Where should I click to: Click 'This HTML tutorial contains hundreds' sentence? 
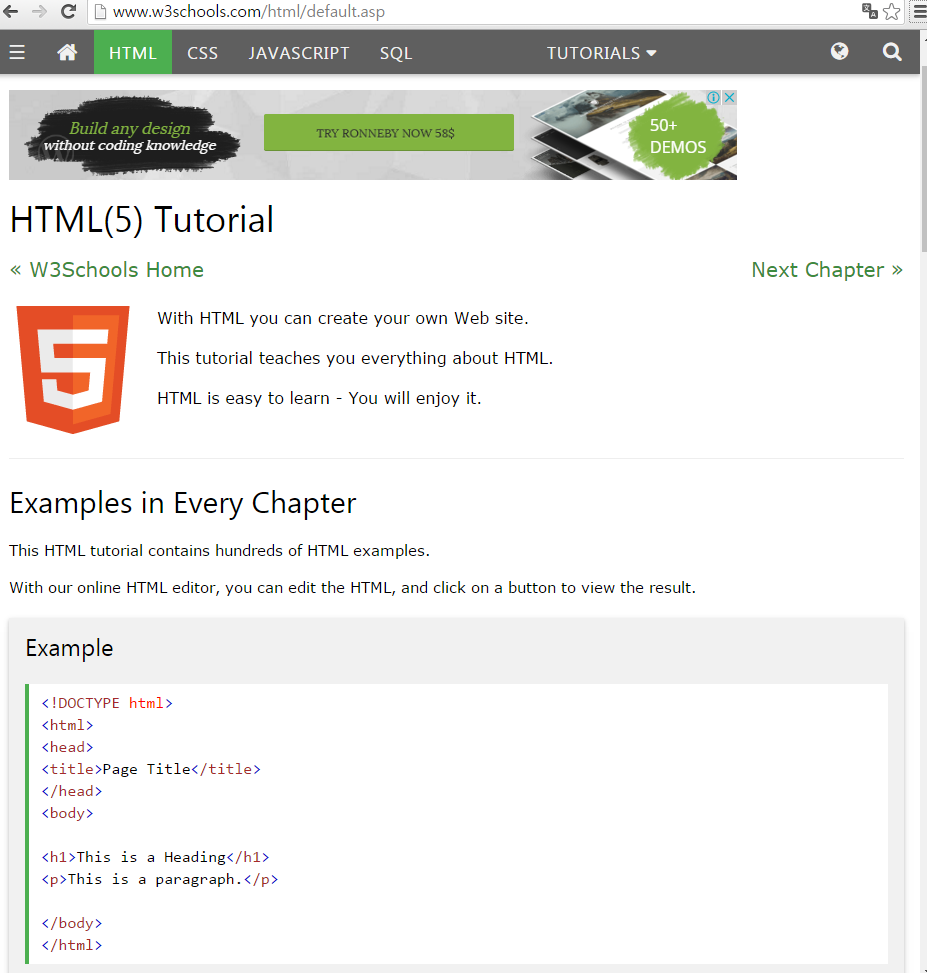click(x=219, y=551)
